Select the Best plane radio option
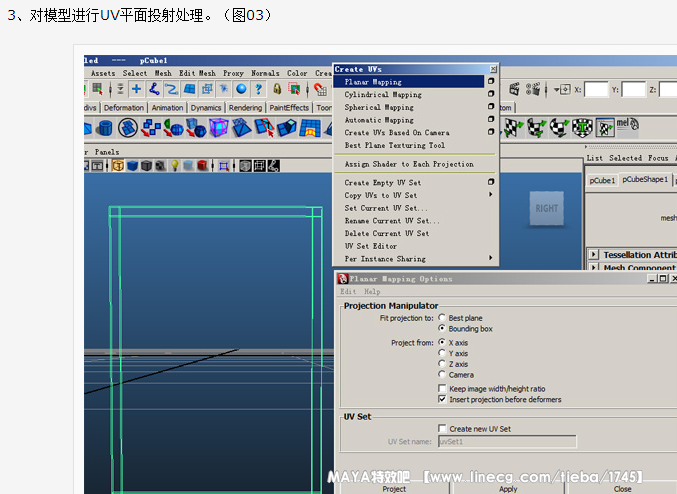The width and height of the screenshot is (677, 494). pyautogui.click(x=442, y=318)
